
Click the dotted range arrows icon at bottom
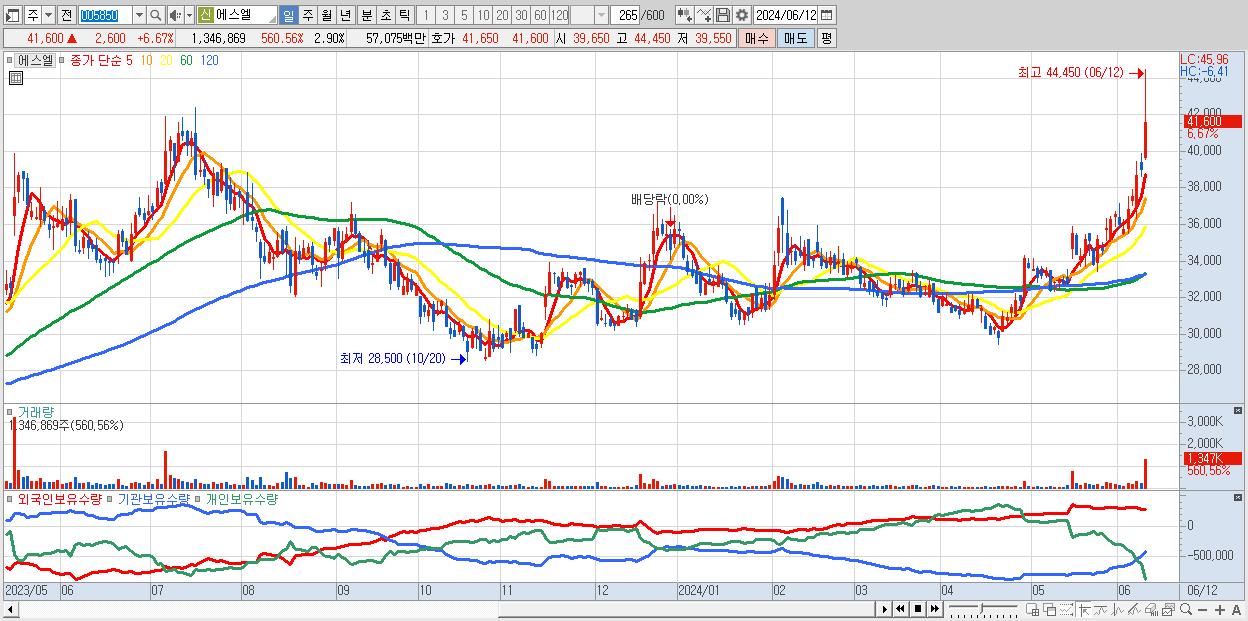click(x=1066, y=609)
